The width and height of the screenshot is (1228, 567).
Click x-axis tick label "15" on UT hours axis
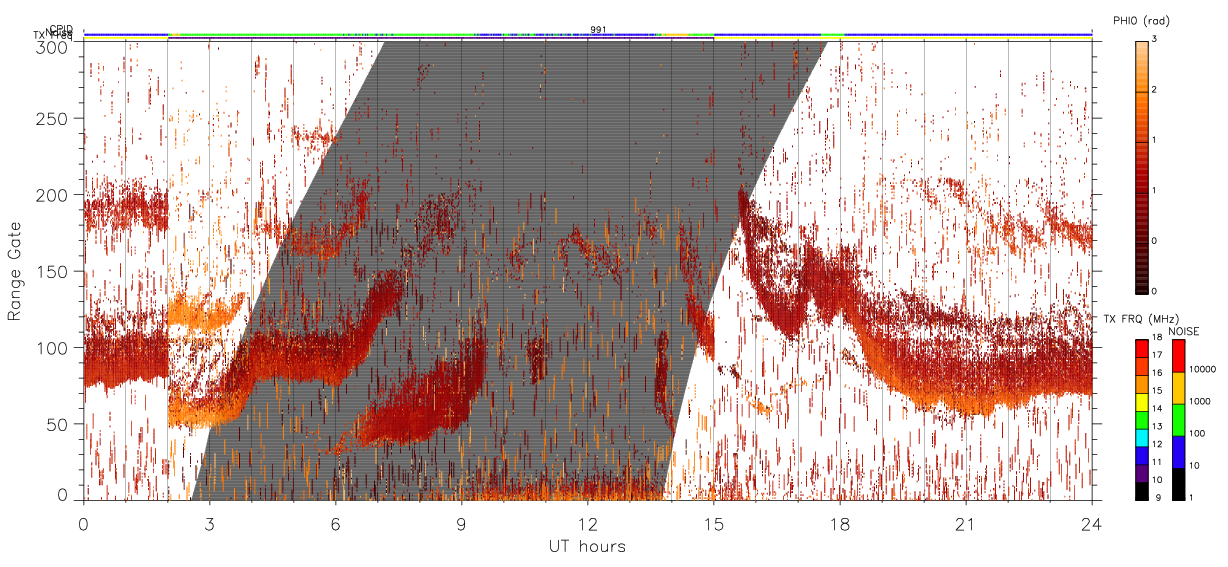(713, 523)
